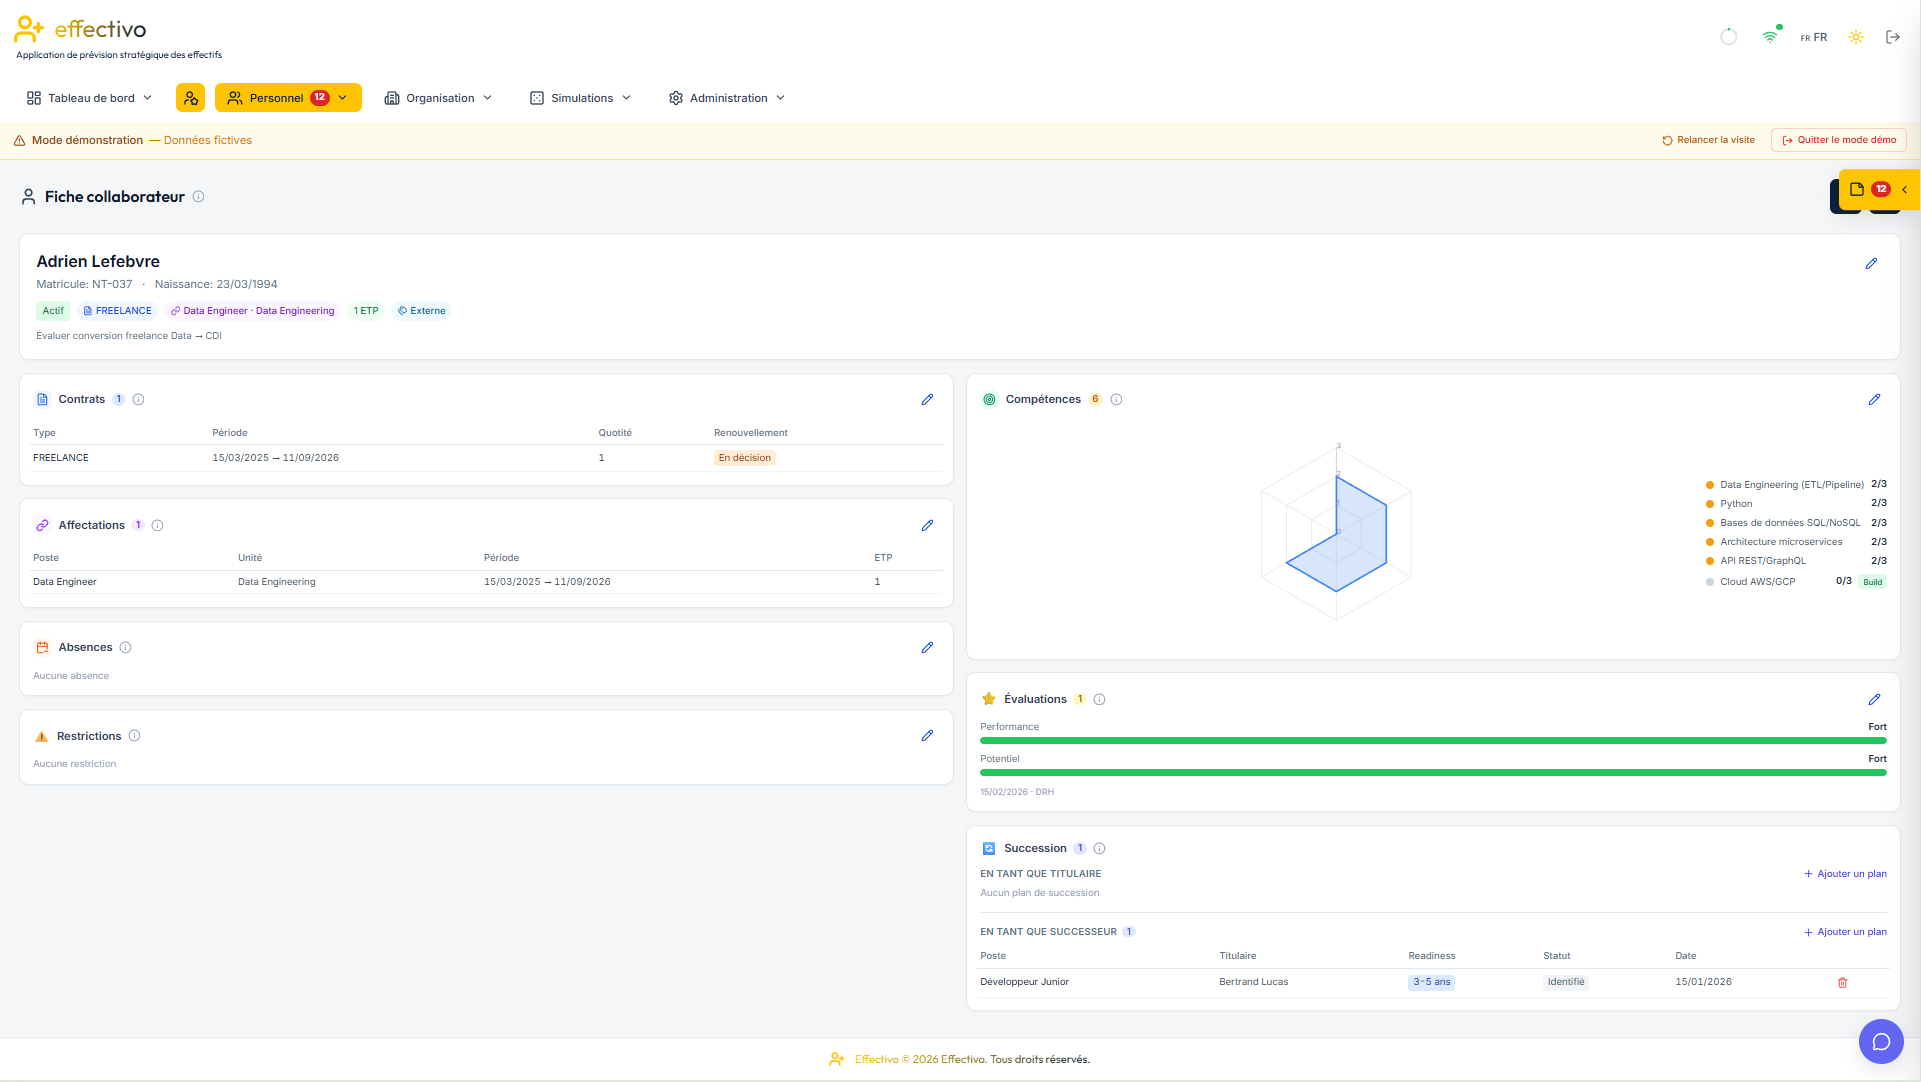The width and height of the screenshot is (1921, 1082).
Task: Click the yellow user-star icon button
Action: (x=190, y=98)
